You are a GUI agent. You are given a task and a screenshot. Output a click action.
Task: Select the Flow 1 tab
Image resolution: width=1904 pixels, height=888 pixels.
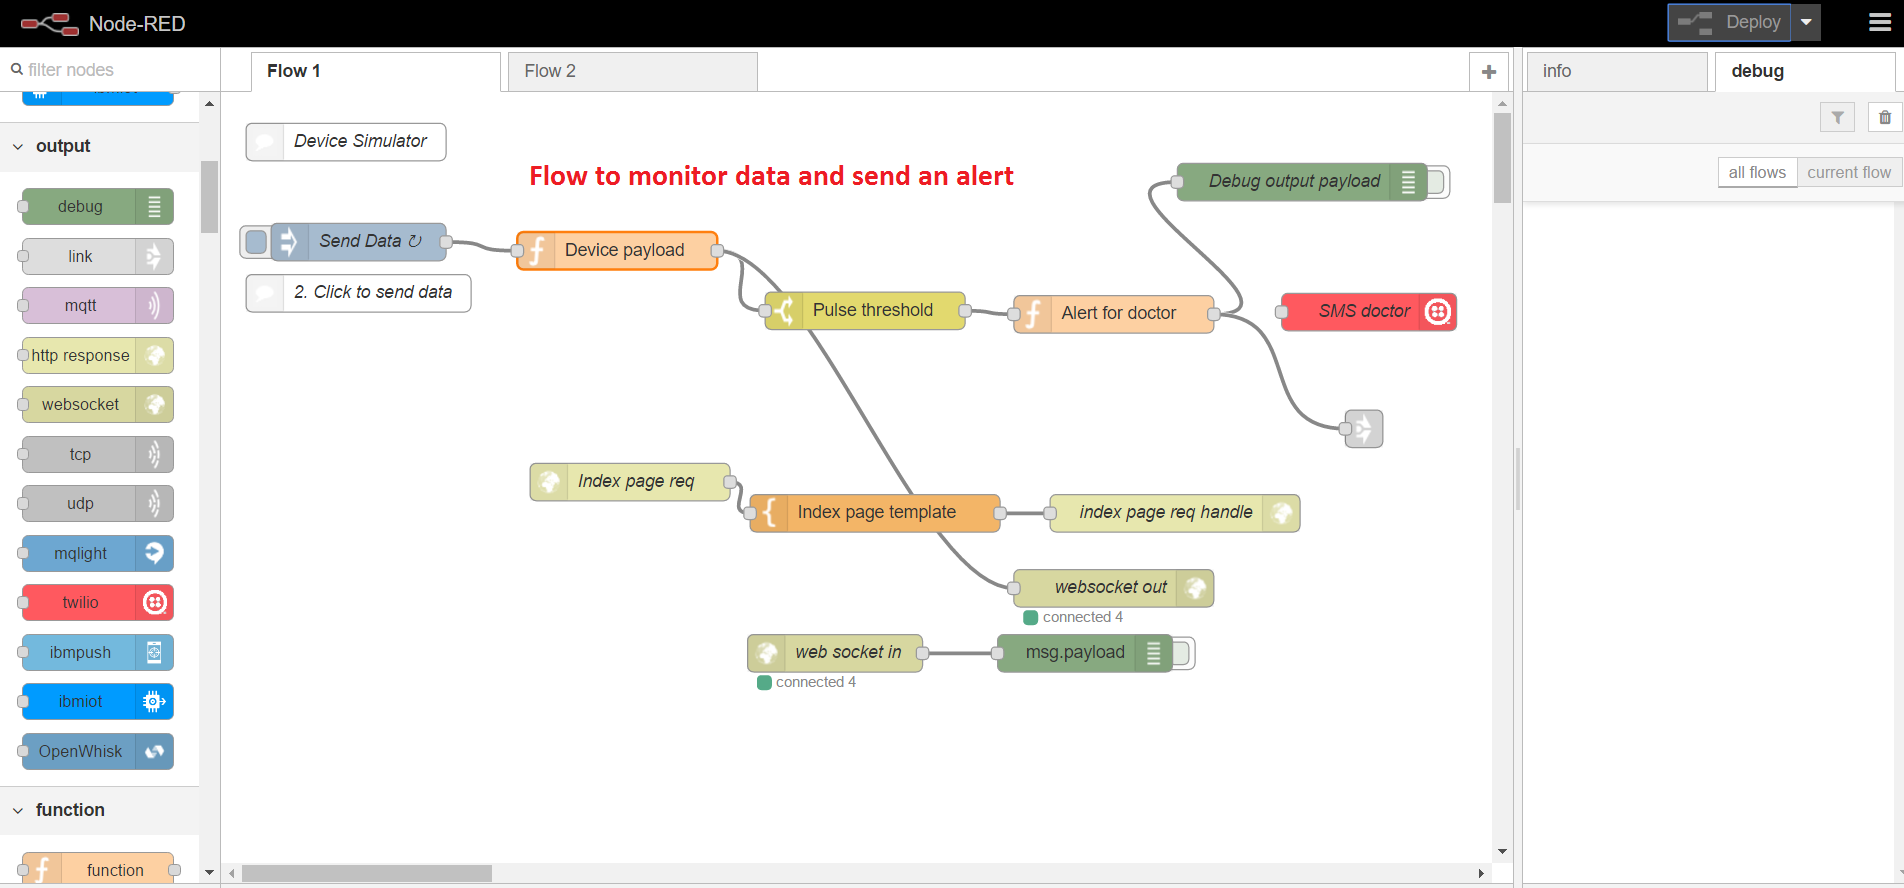[x=375, y=71]
